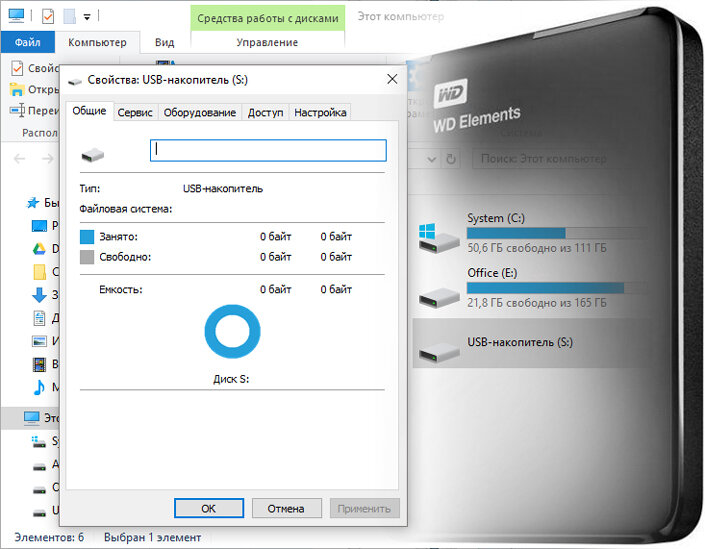Image resolution: width=705 pixels, height=549 pixels.
Task: Open the Файл ribbon tab
Action: [27, 42]
